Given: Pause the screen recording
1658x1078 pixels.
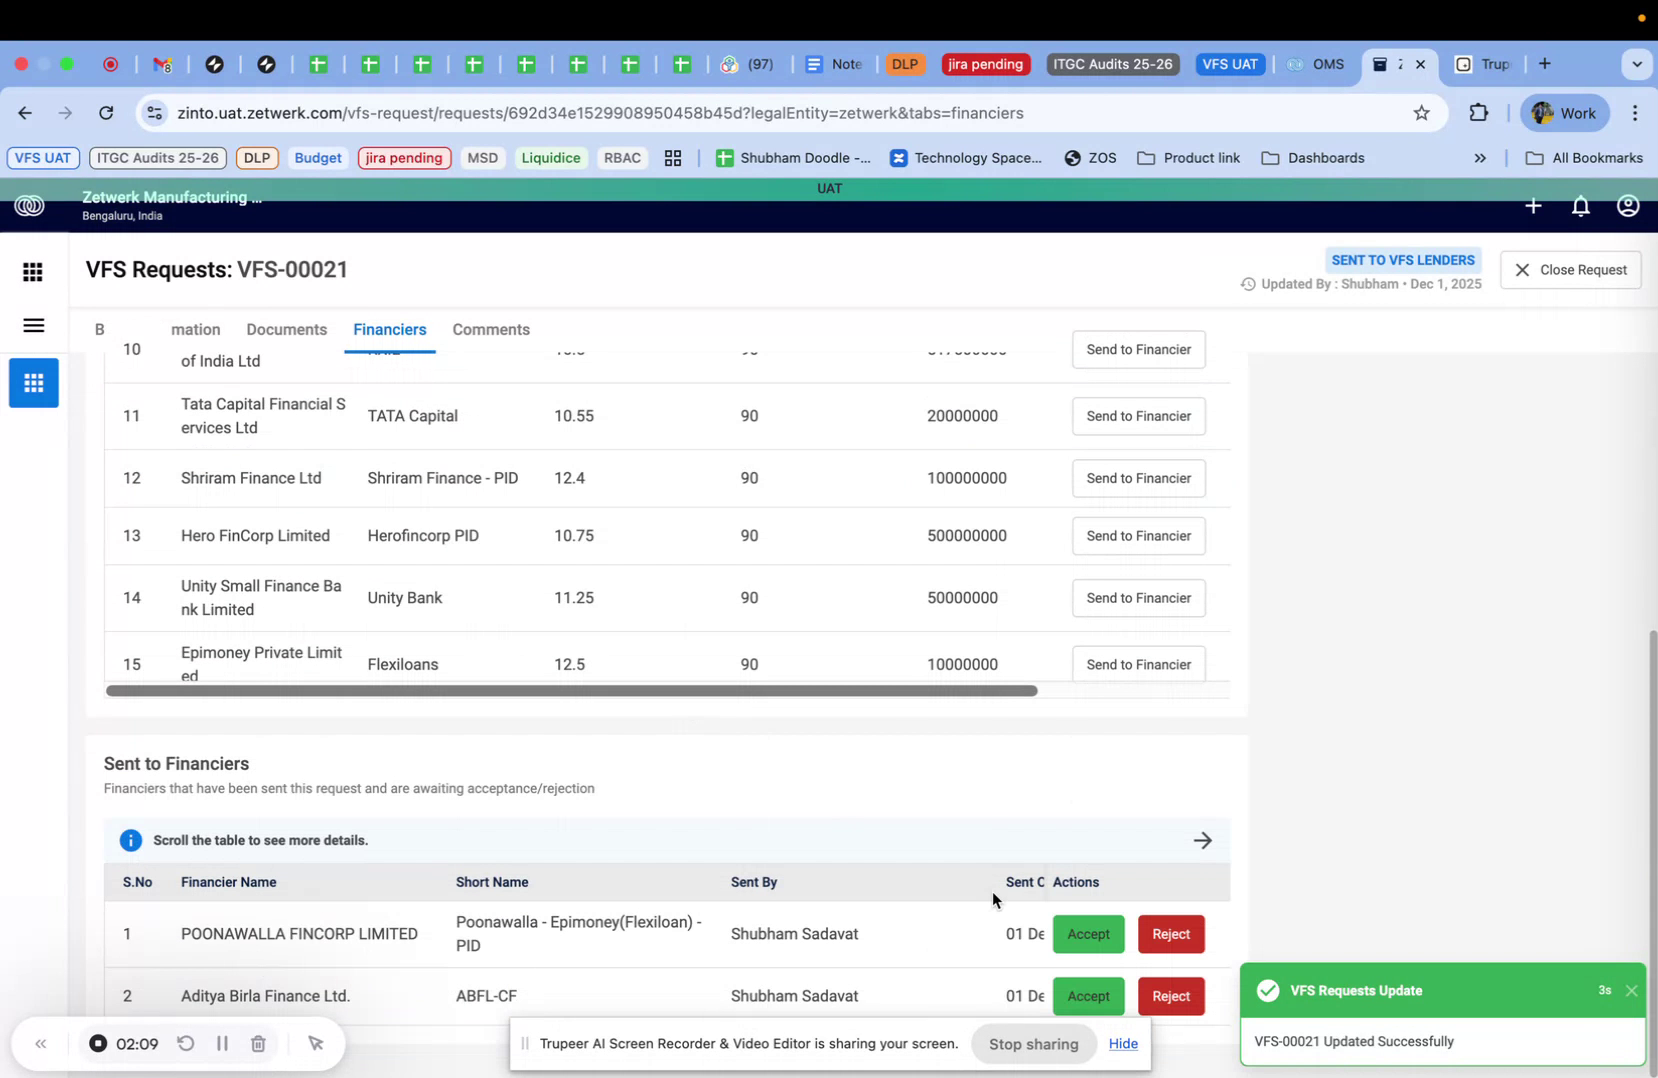Looking at the screenshot, I should pos(222,1043).
